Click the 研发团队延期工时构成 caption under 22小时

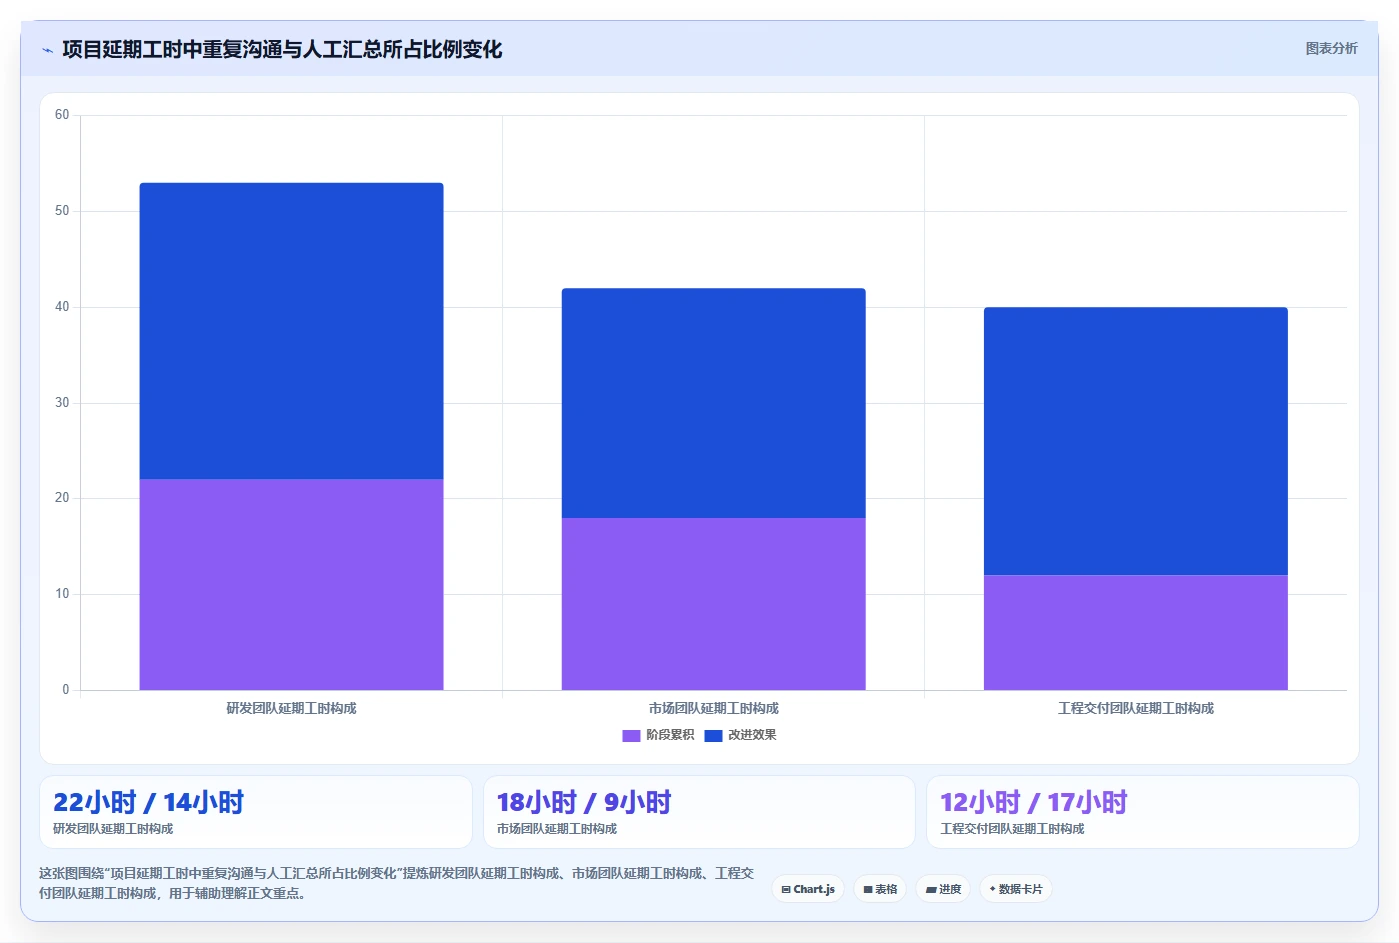coord(113,829)
